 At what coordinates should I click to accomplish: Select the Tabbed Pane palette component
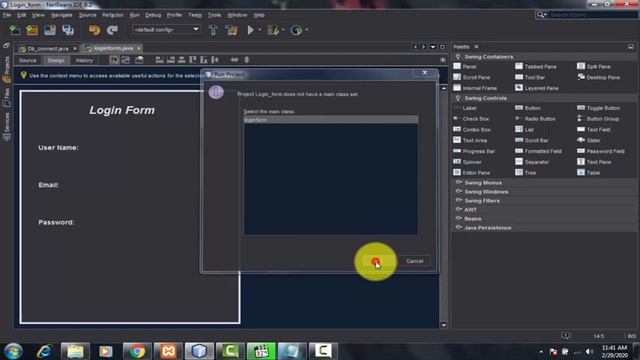[x=536, y=66]
